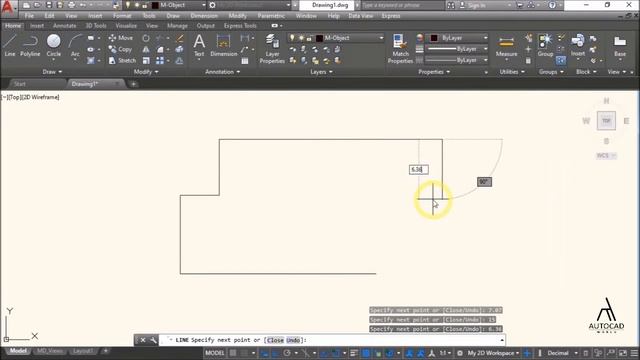Select the Line drawing tool
The width and height of the screenshot is (640, 360).
(x=10, y=46)
